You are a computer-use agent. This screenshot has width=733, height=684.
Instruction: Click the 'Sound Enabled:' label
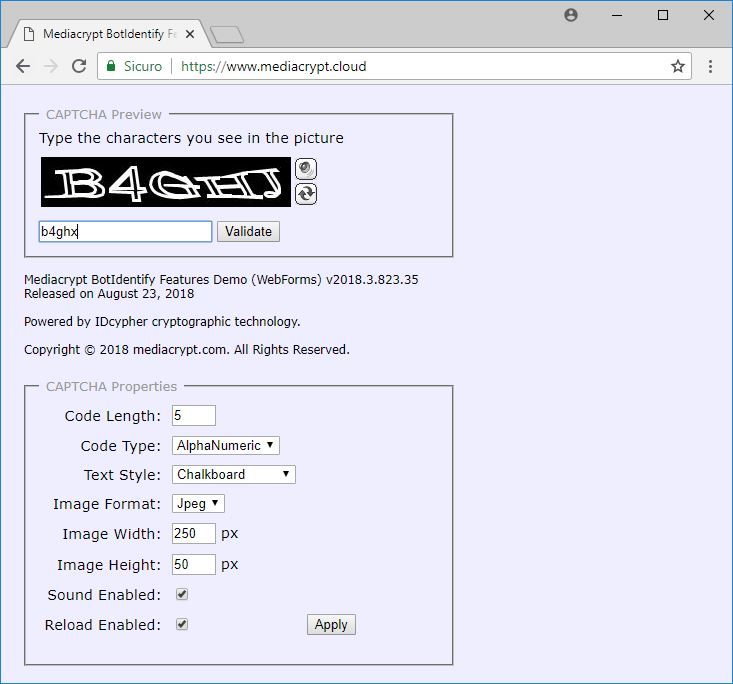[104, 595]
